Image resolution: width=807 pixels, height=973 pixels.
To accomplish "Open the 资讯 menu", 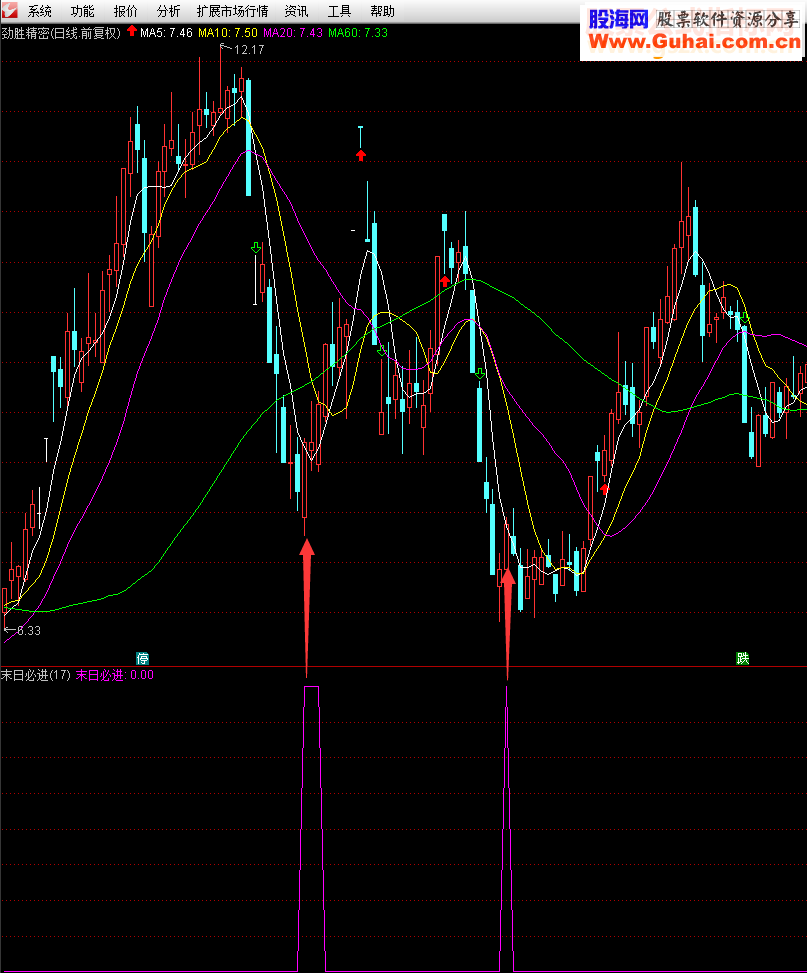I will (296, 11).
